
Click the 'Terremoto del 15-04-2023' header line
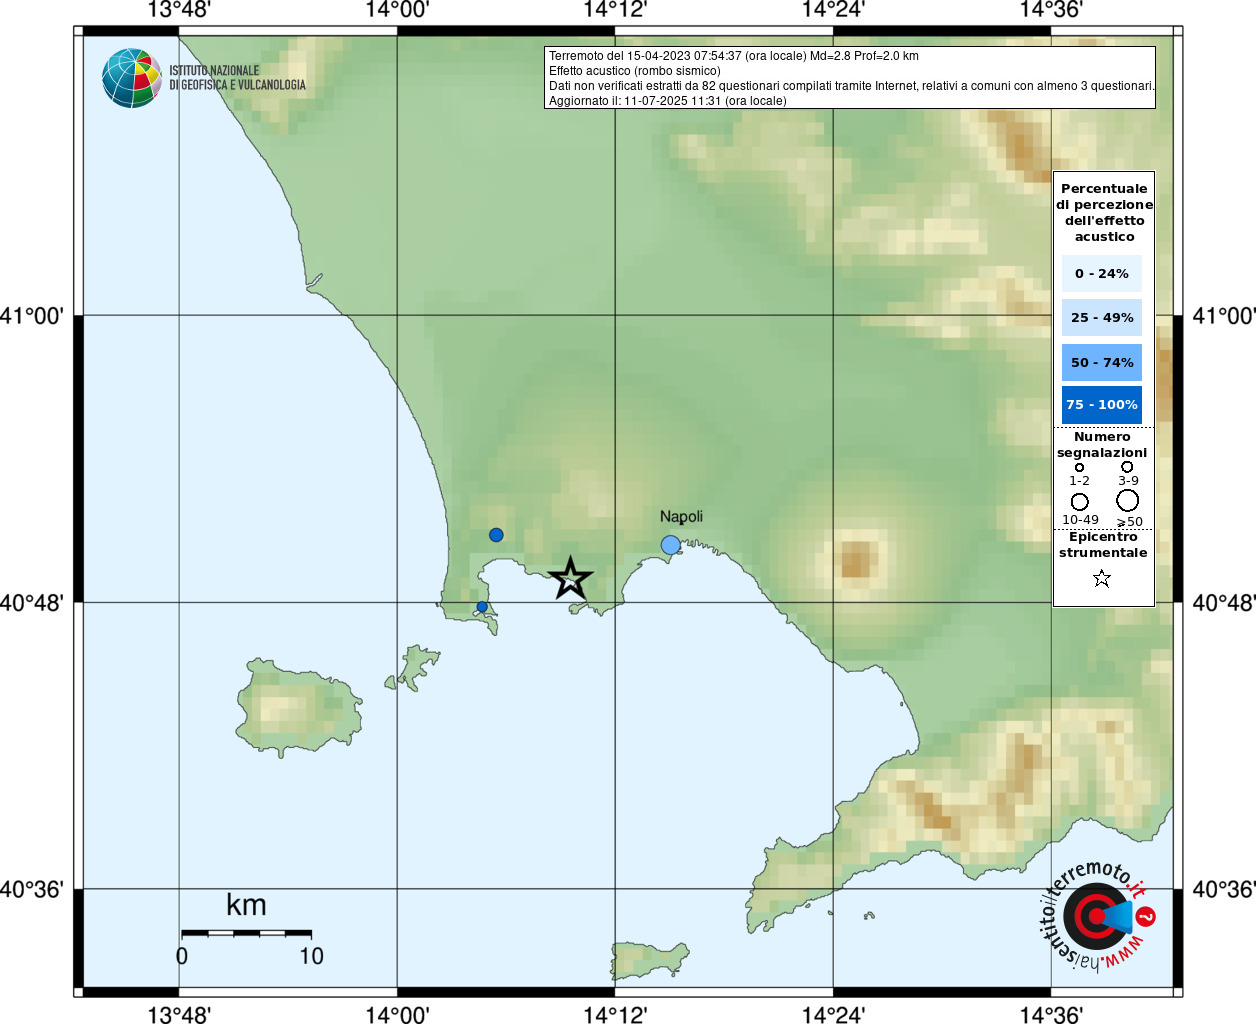click(734, 56)
